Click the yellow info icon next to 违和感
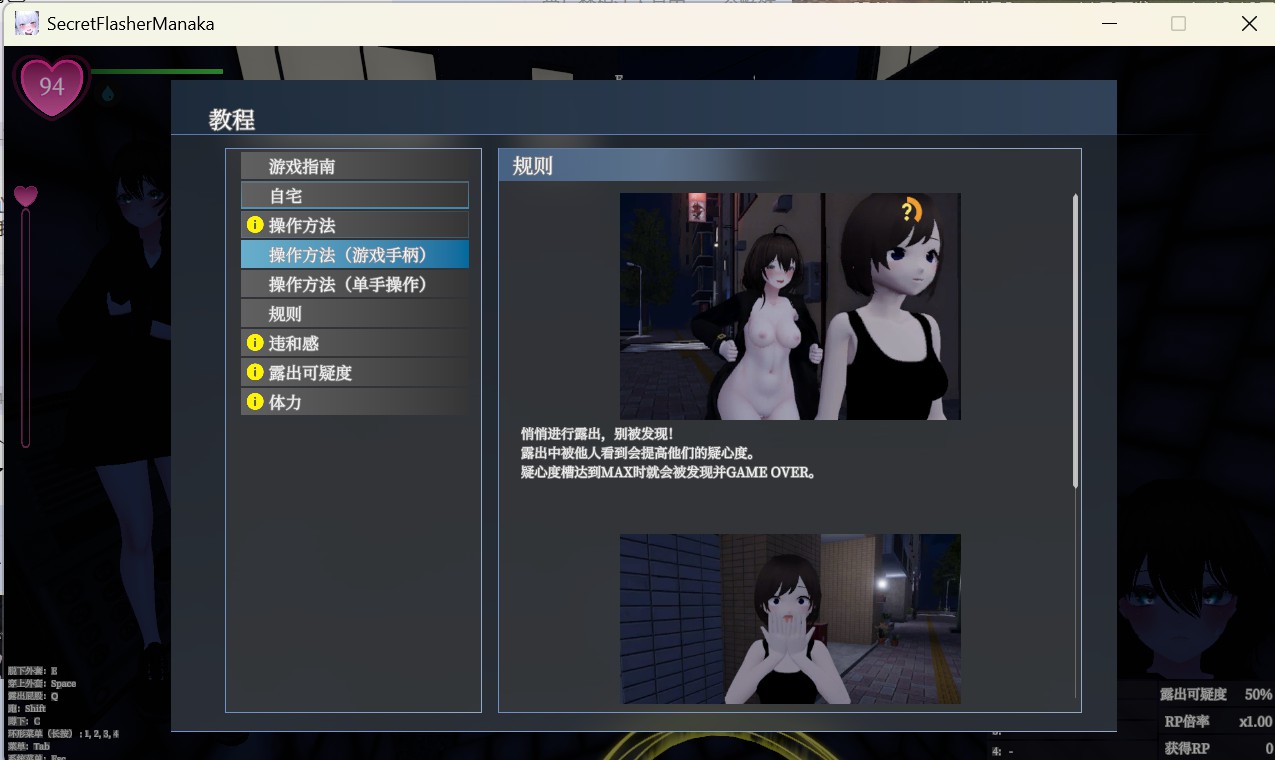Image resolution: width=1275 pixels, height=760 pixels. pyautogui.click(x=254, y=343)
